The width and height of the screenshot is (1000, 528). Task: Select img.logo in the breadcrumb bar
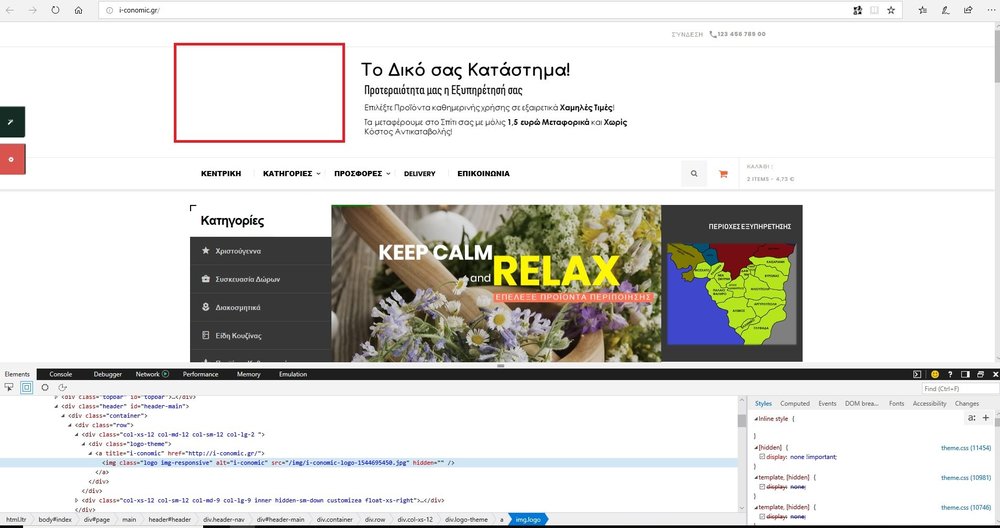point(527,520)
